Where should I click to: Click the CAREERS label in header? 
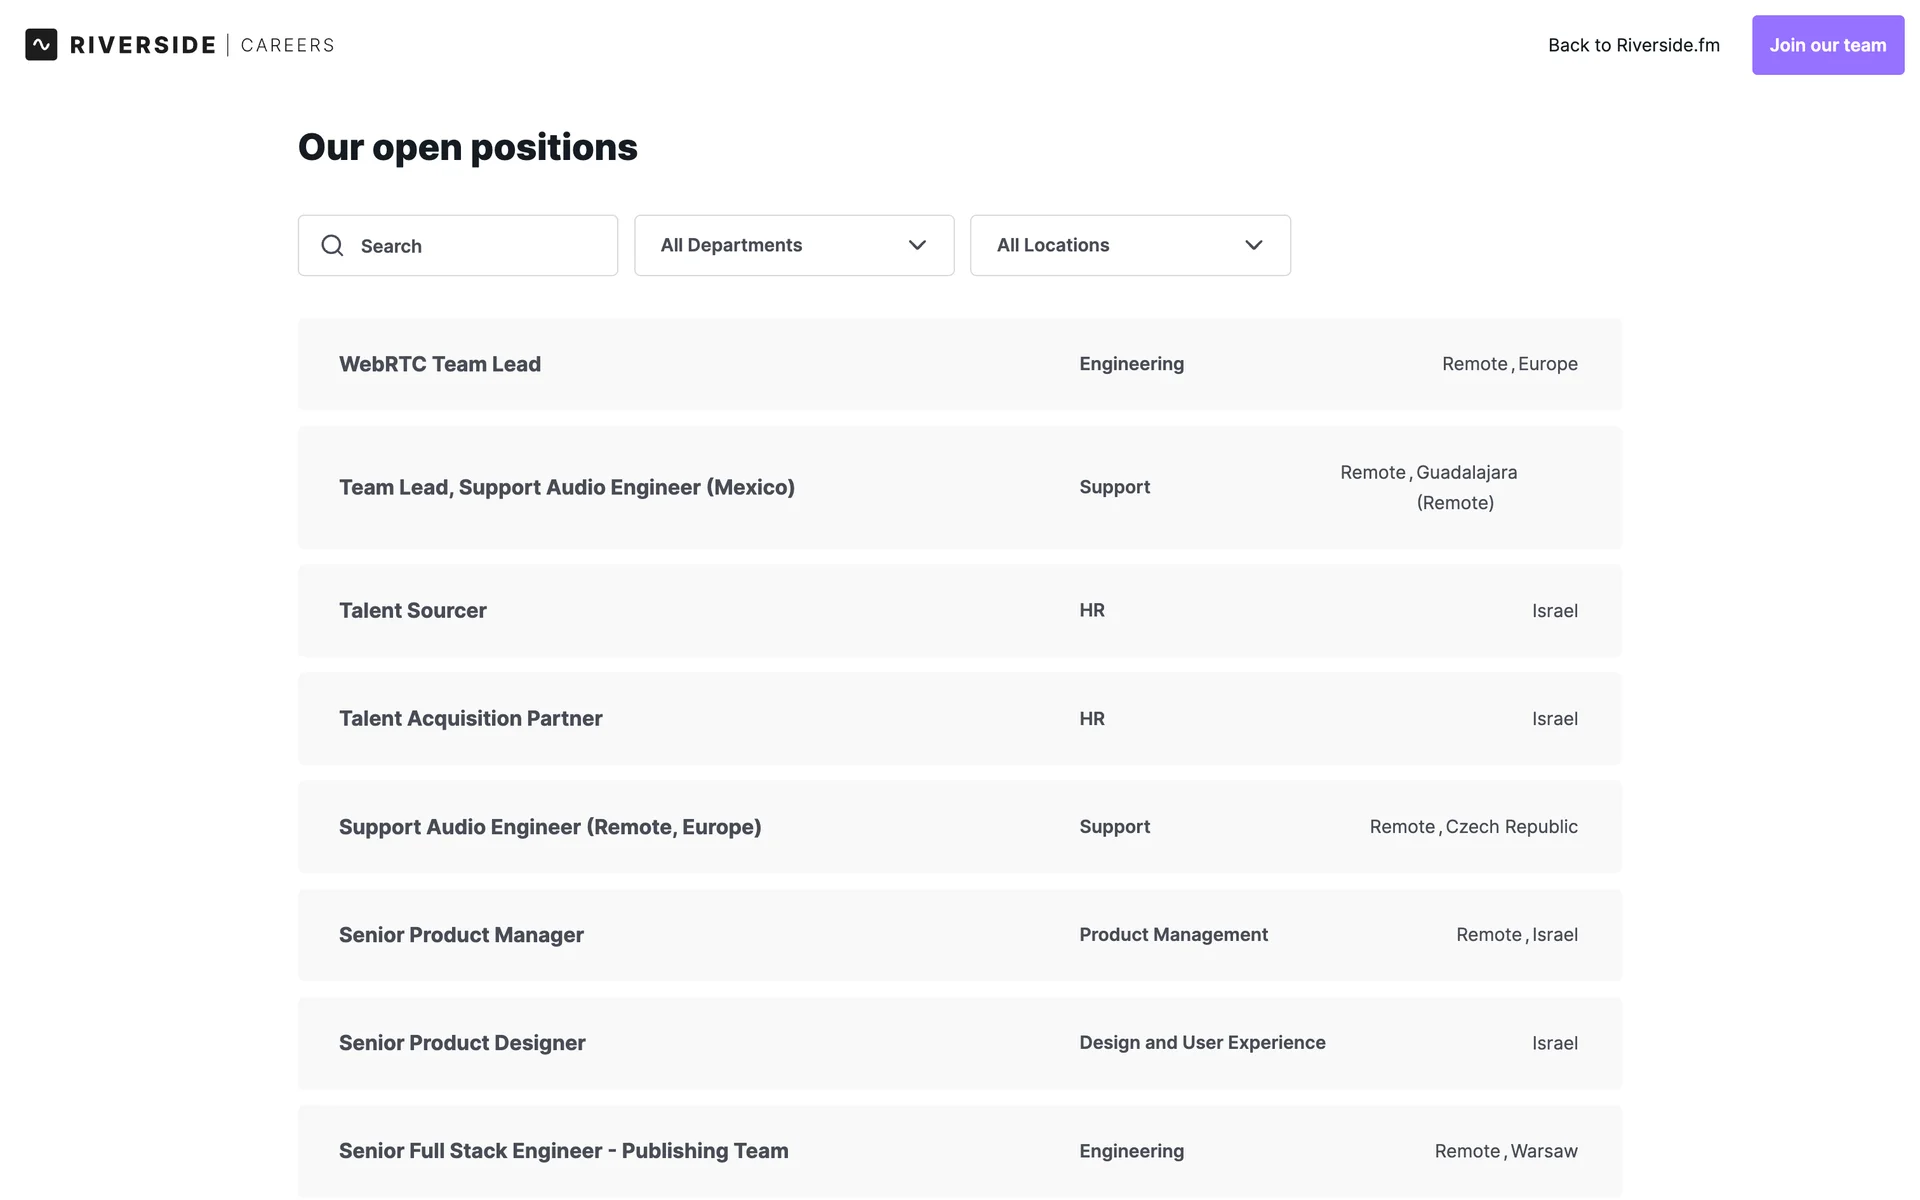tap(287, 45)
